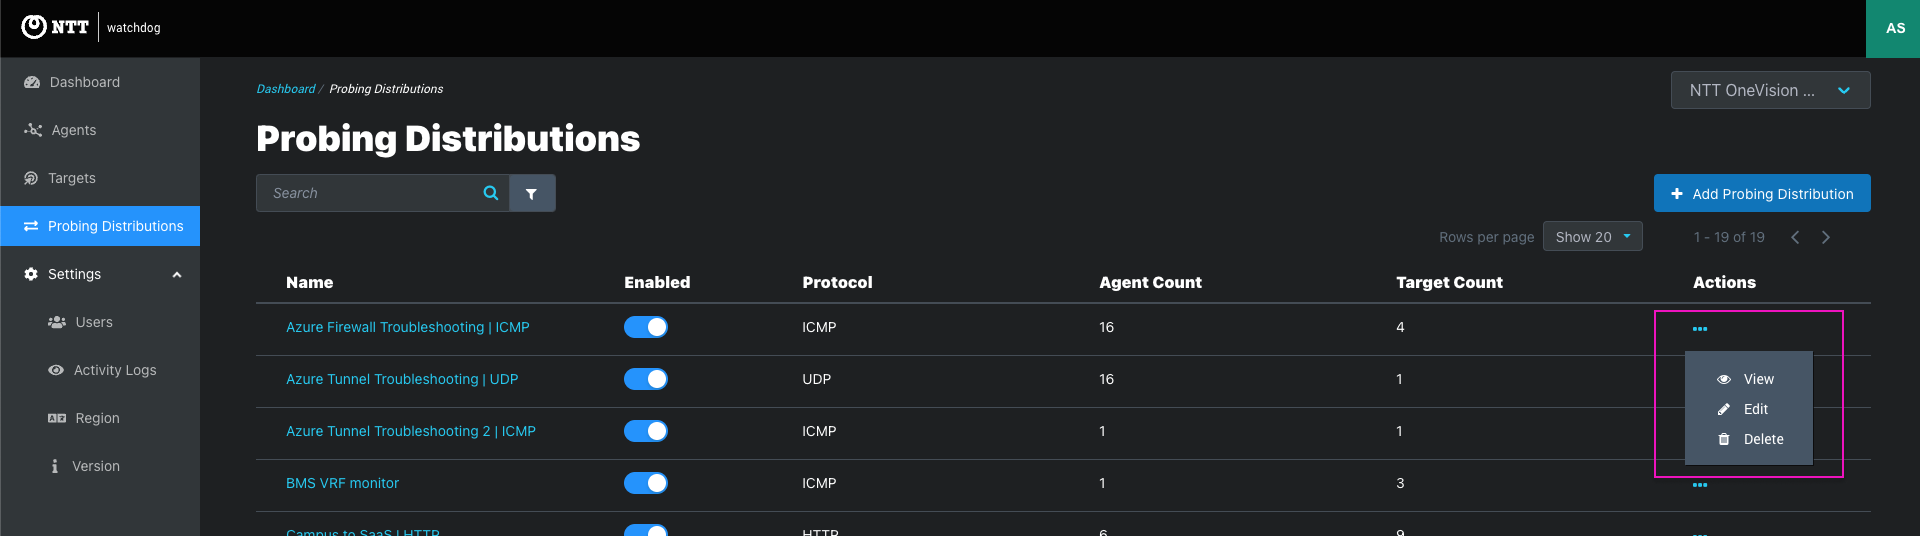Turn off BMS VRF monitor toggle
This screenshot has height=536, width=1920.
point(646,483)
